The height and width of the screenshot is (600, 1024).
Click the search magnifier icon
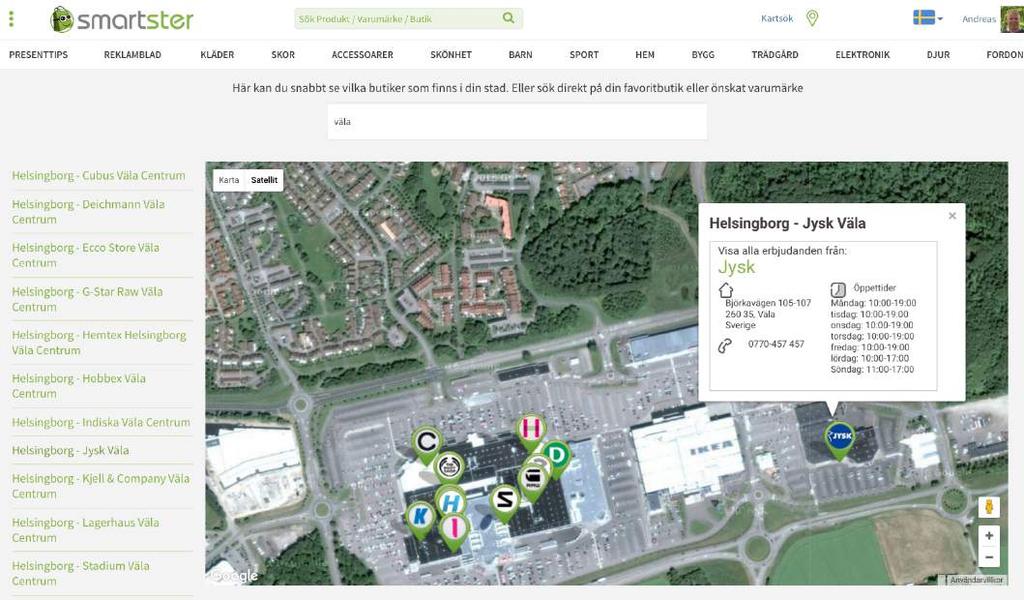508,18
